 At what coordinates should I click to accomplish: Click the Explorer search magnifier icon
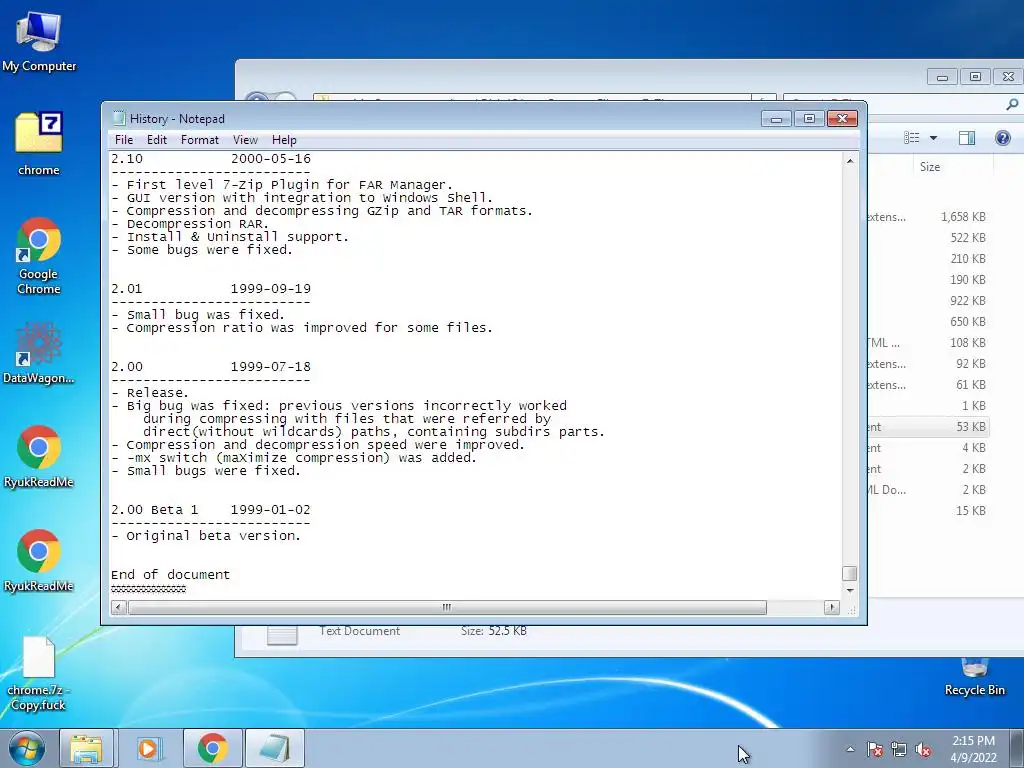[x=1012, y=104]
